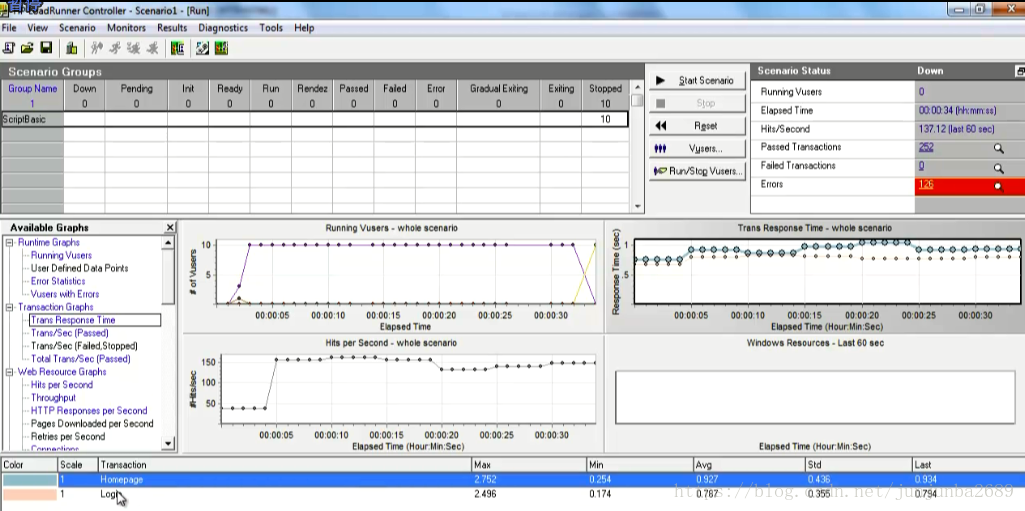This screenshot has height=511, width=1025.
Task: Open the 252 passed transactions link
Action: click(926, 148)
